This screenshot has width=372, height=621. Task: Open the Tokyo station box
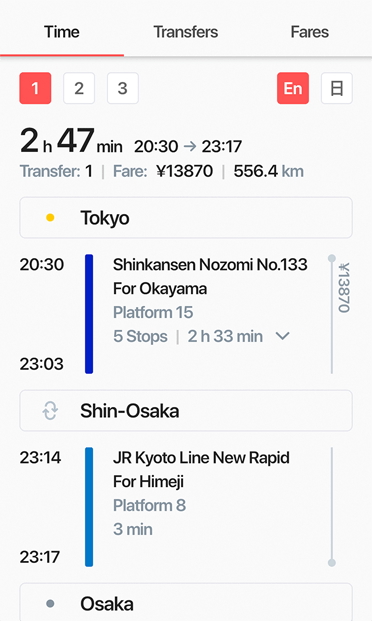tap(186, 217)
